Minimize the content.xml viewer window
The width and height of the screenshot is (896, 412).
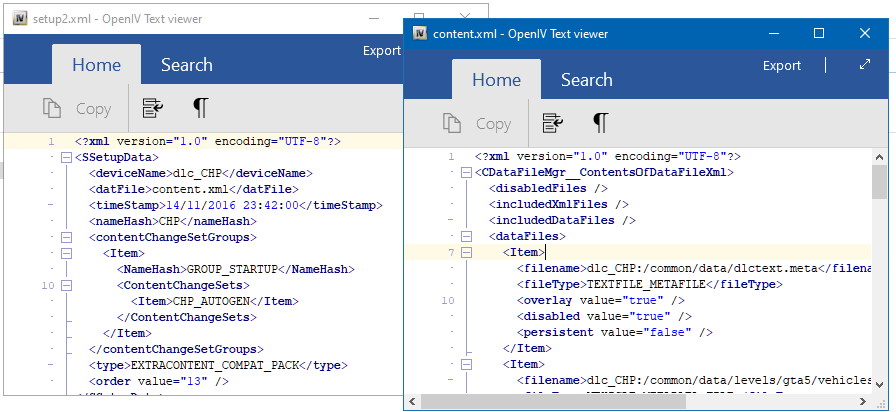coord(772,34)
